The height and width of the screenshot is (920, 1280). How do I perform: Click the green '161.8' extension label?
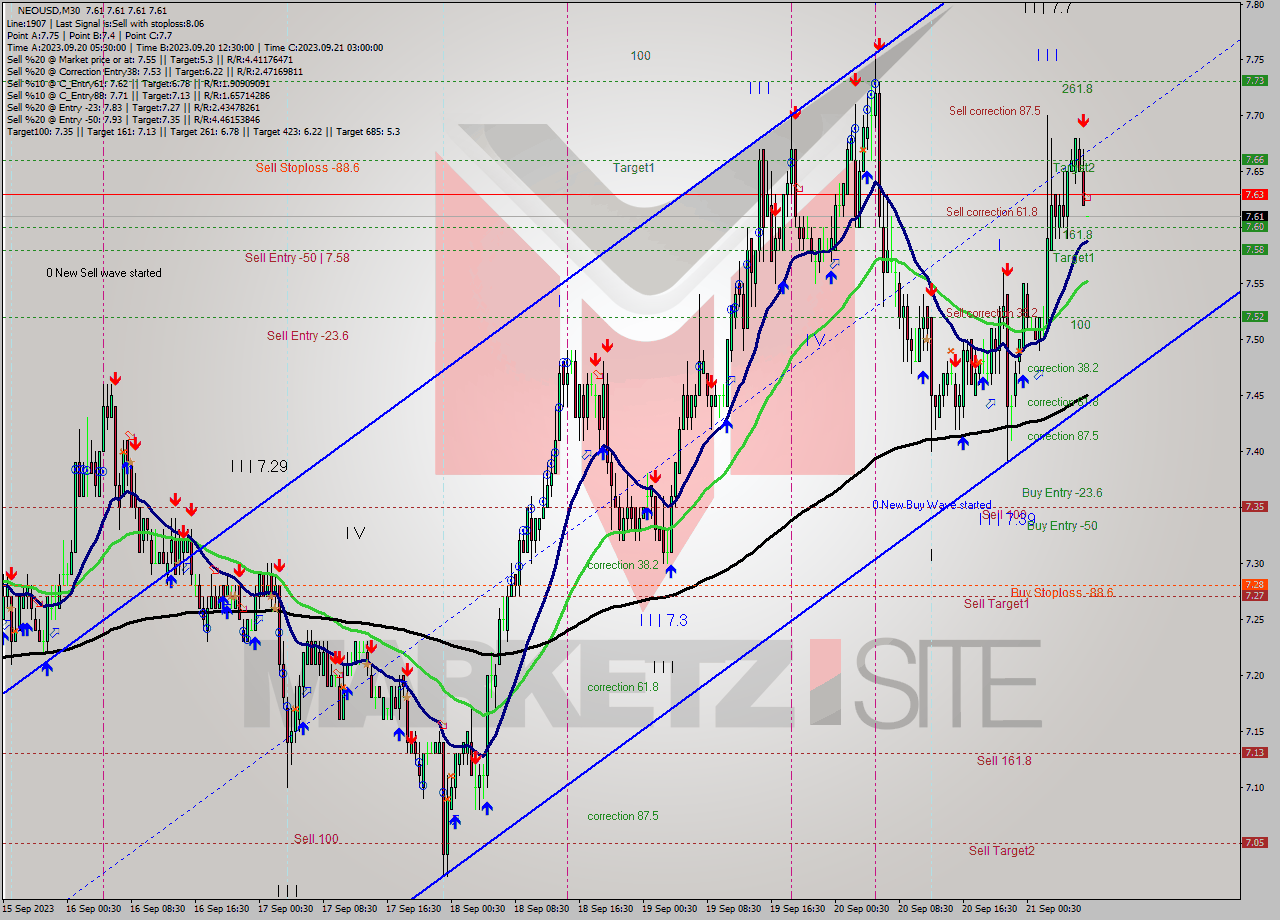tap(1077, 235)
